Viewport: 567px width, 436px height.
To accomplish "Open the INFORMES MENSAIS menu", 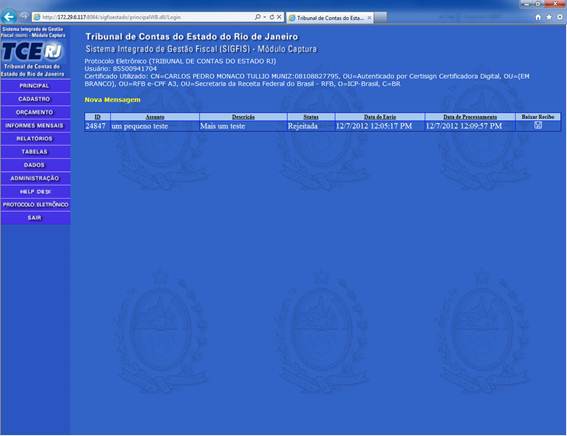I will tap(35, 125).
